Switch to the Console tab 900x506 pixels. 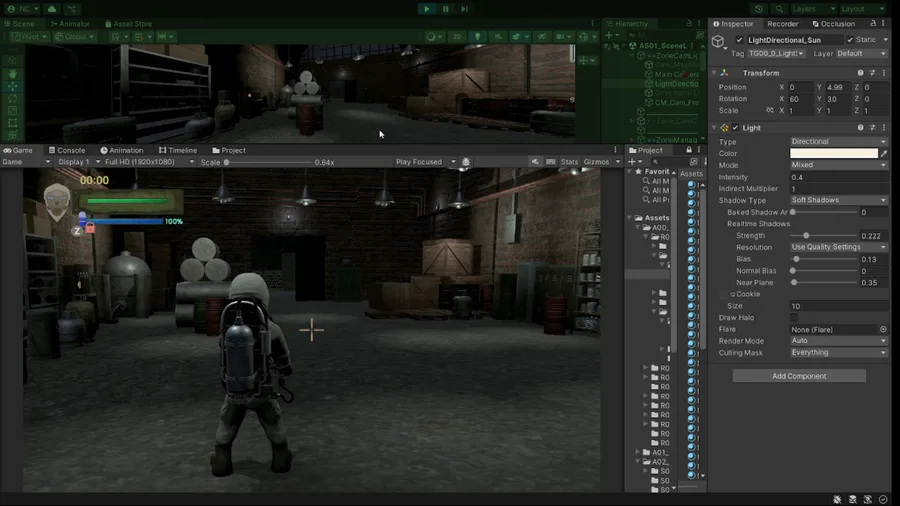point(67,150)
